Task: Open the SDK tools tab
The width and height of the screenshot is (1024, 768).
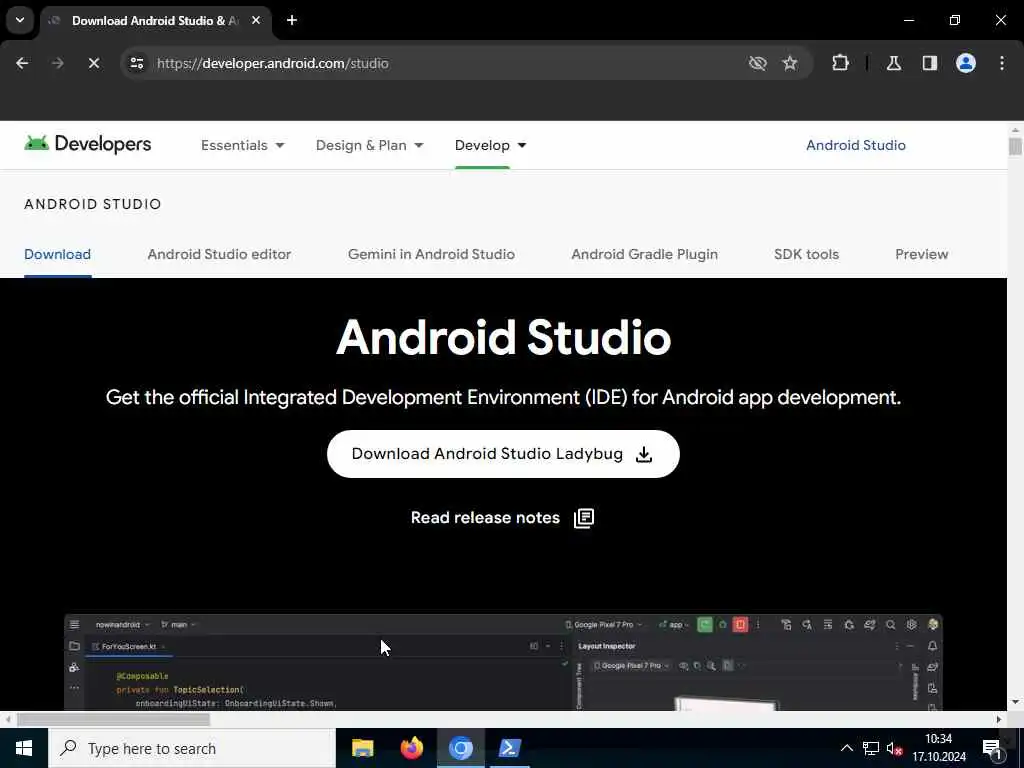Action: pyautogui.click(x=806, y=254)
